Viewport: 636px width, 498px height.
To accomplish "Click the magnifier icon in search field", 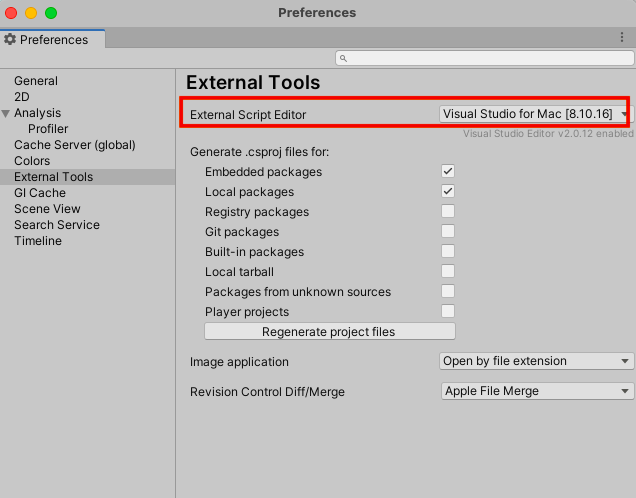I will [343, 59].
